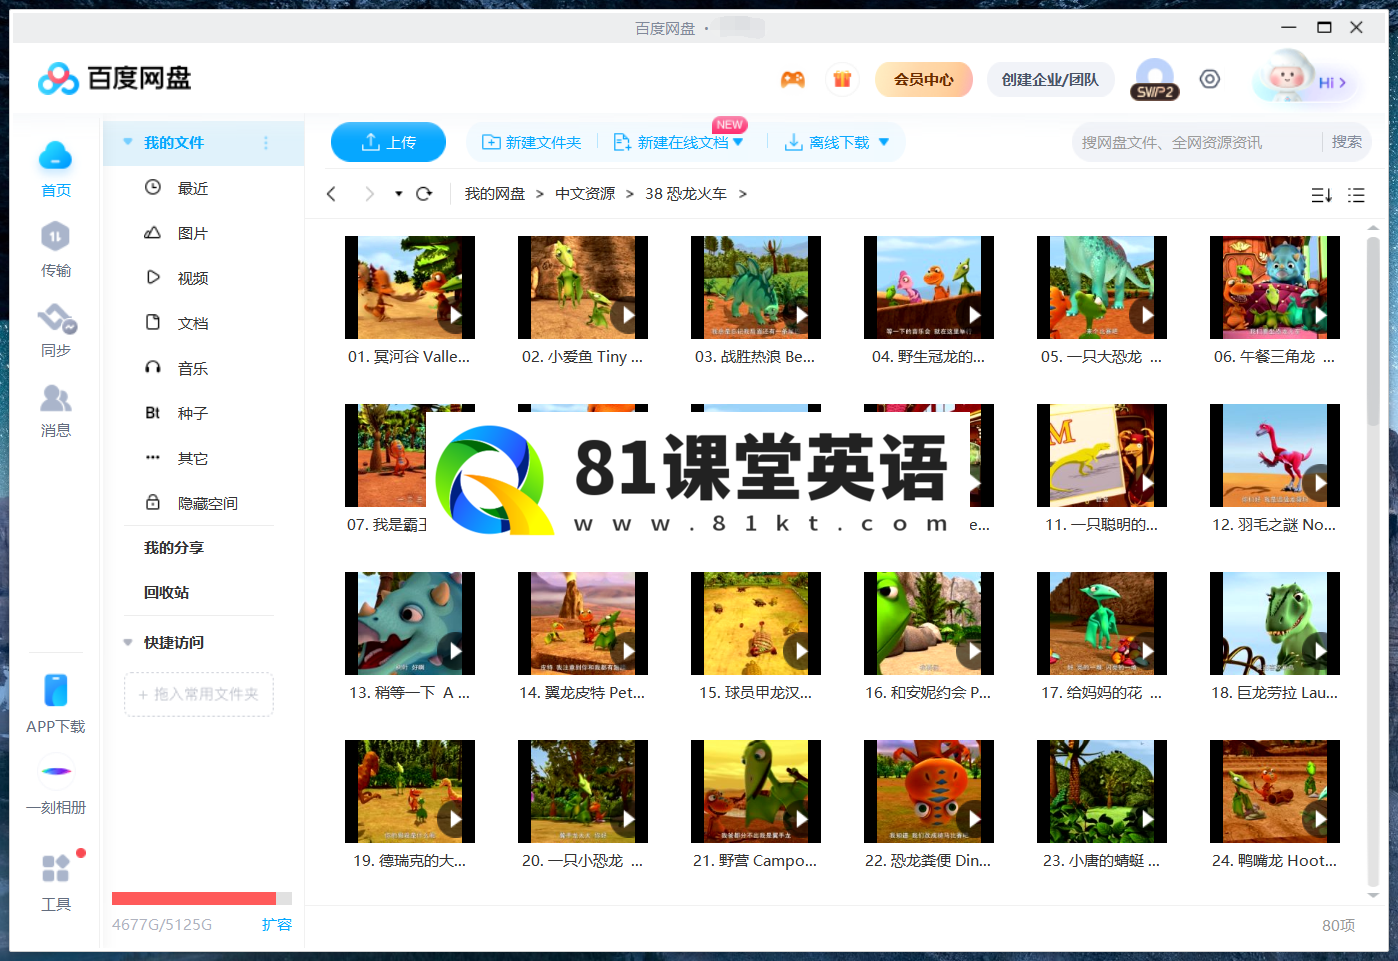Collapse the 快捷访问 quick access section

128,642
